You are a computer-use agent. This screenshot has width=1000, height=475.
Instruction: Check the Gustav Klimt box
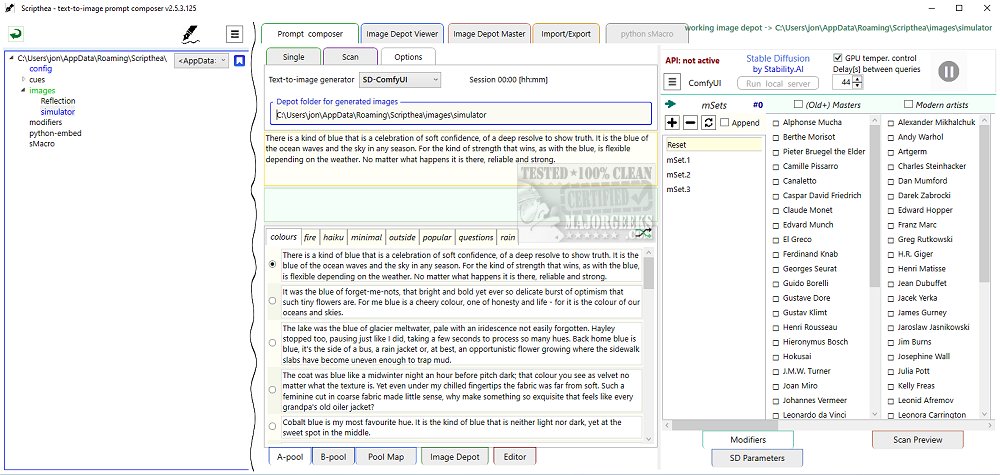point(776,313)
